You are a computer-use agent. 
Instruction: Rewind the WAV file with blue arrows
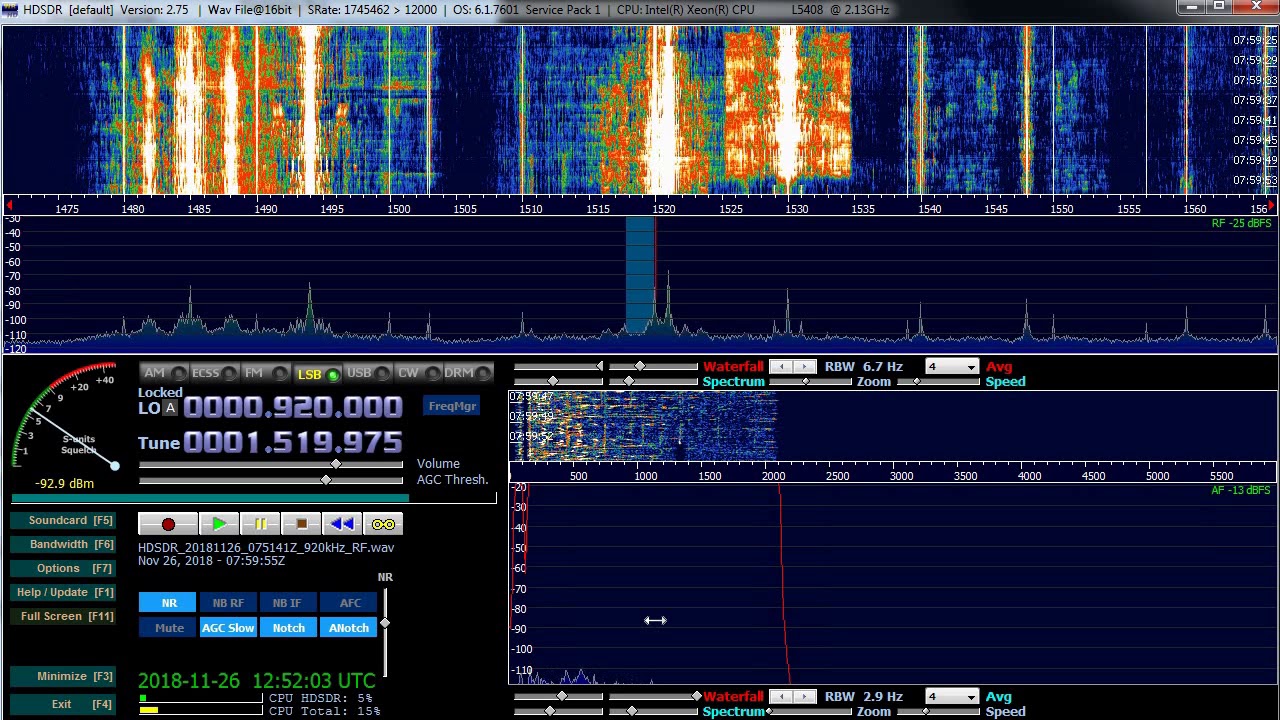(342, 524)
